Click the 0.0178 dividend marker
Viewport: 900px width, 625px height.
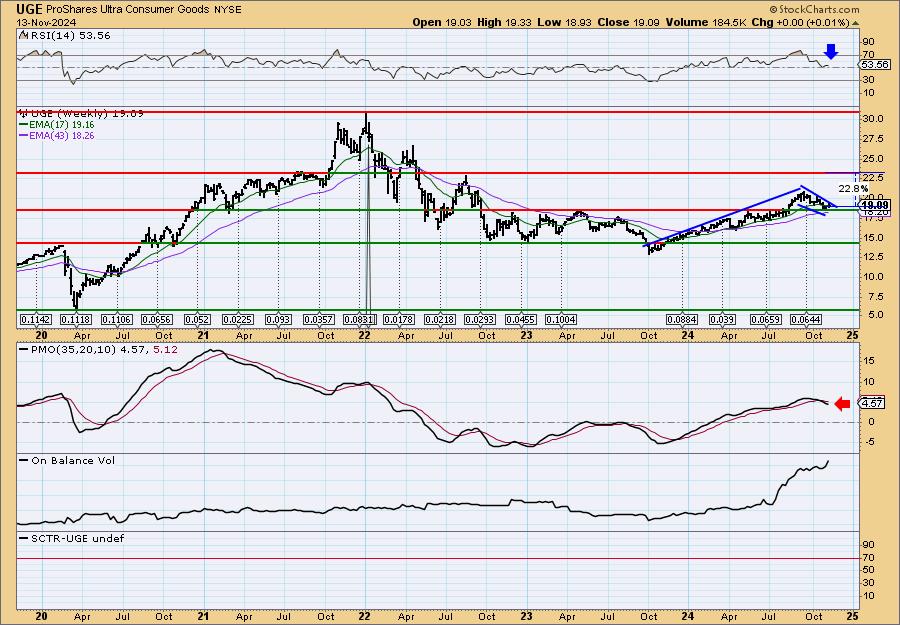click(398, 319)
